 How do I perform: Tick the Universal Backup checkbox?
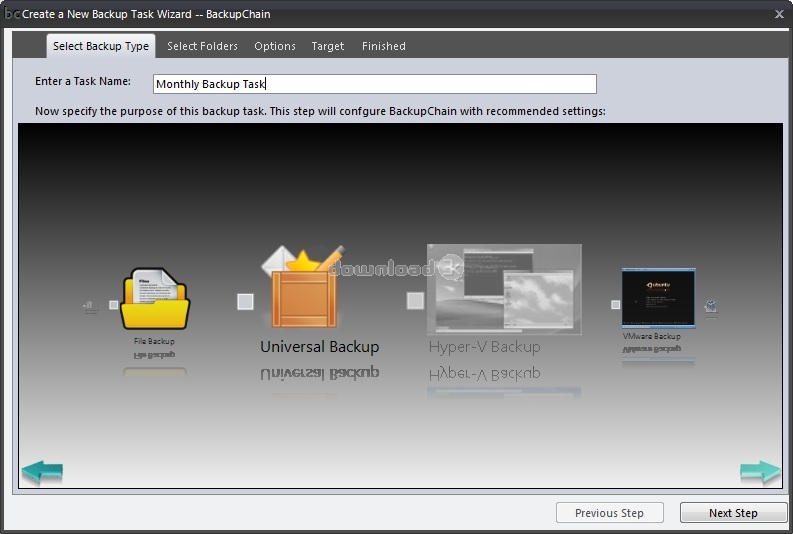[245, 301]
